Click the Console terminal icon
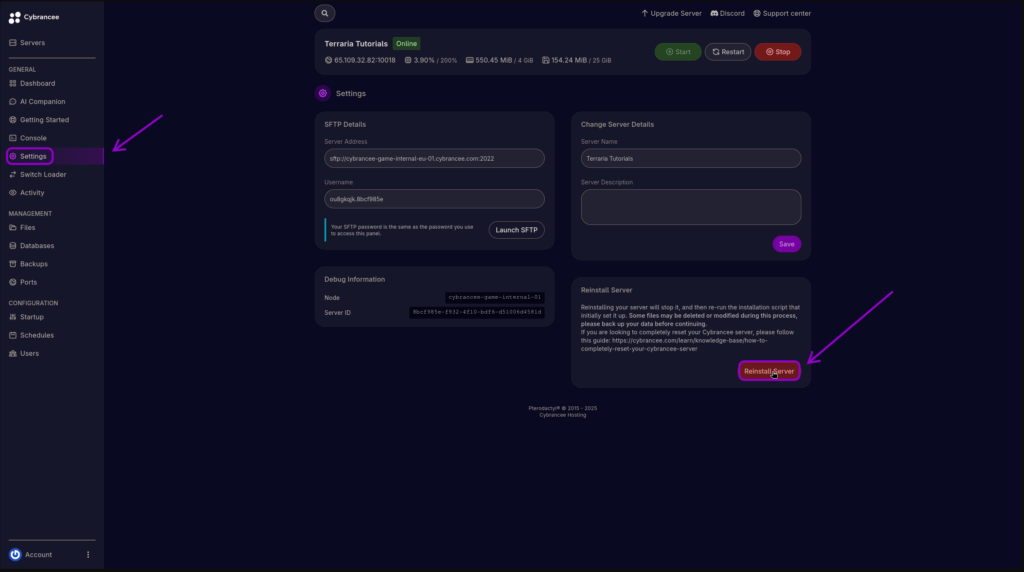Screen dimensions: 1024x572 pos(12,138)
